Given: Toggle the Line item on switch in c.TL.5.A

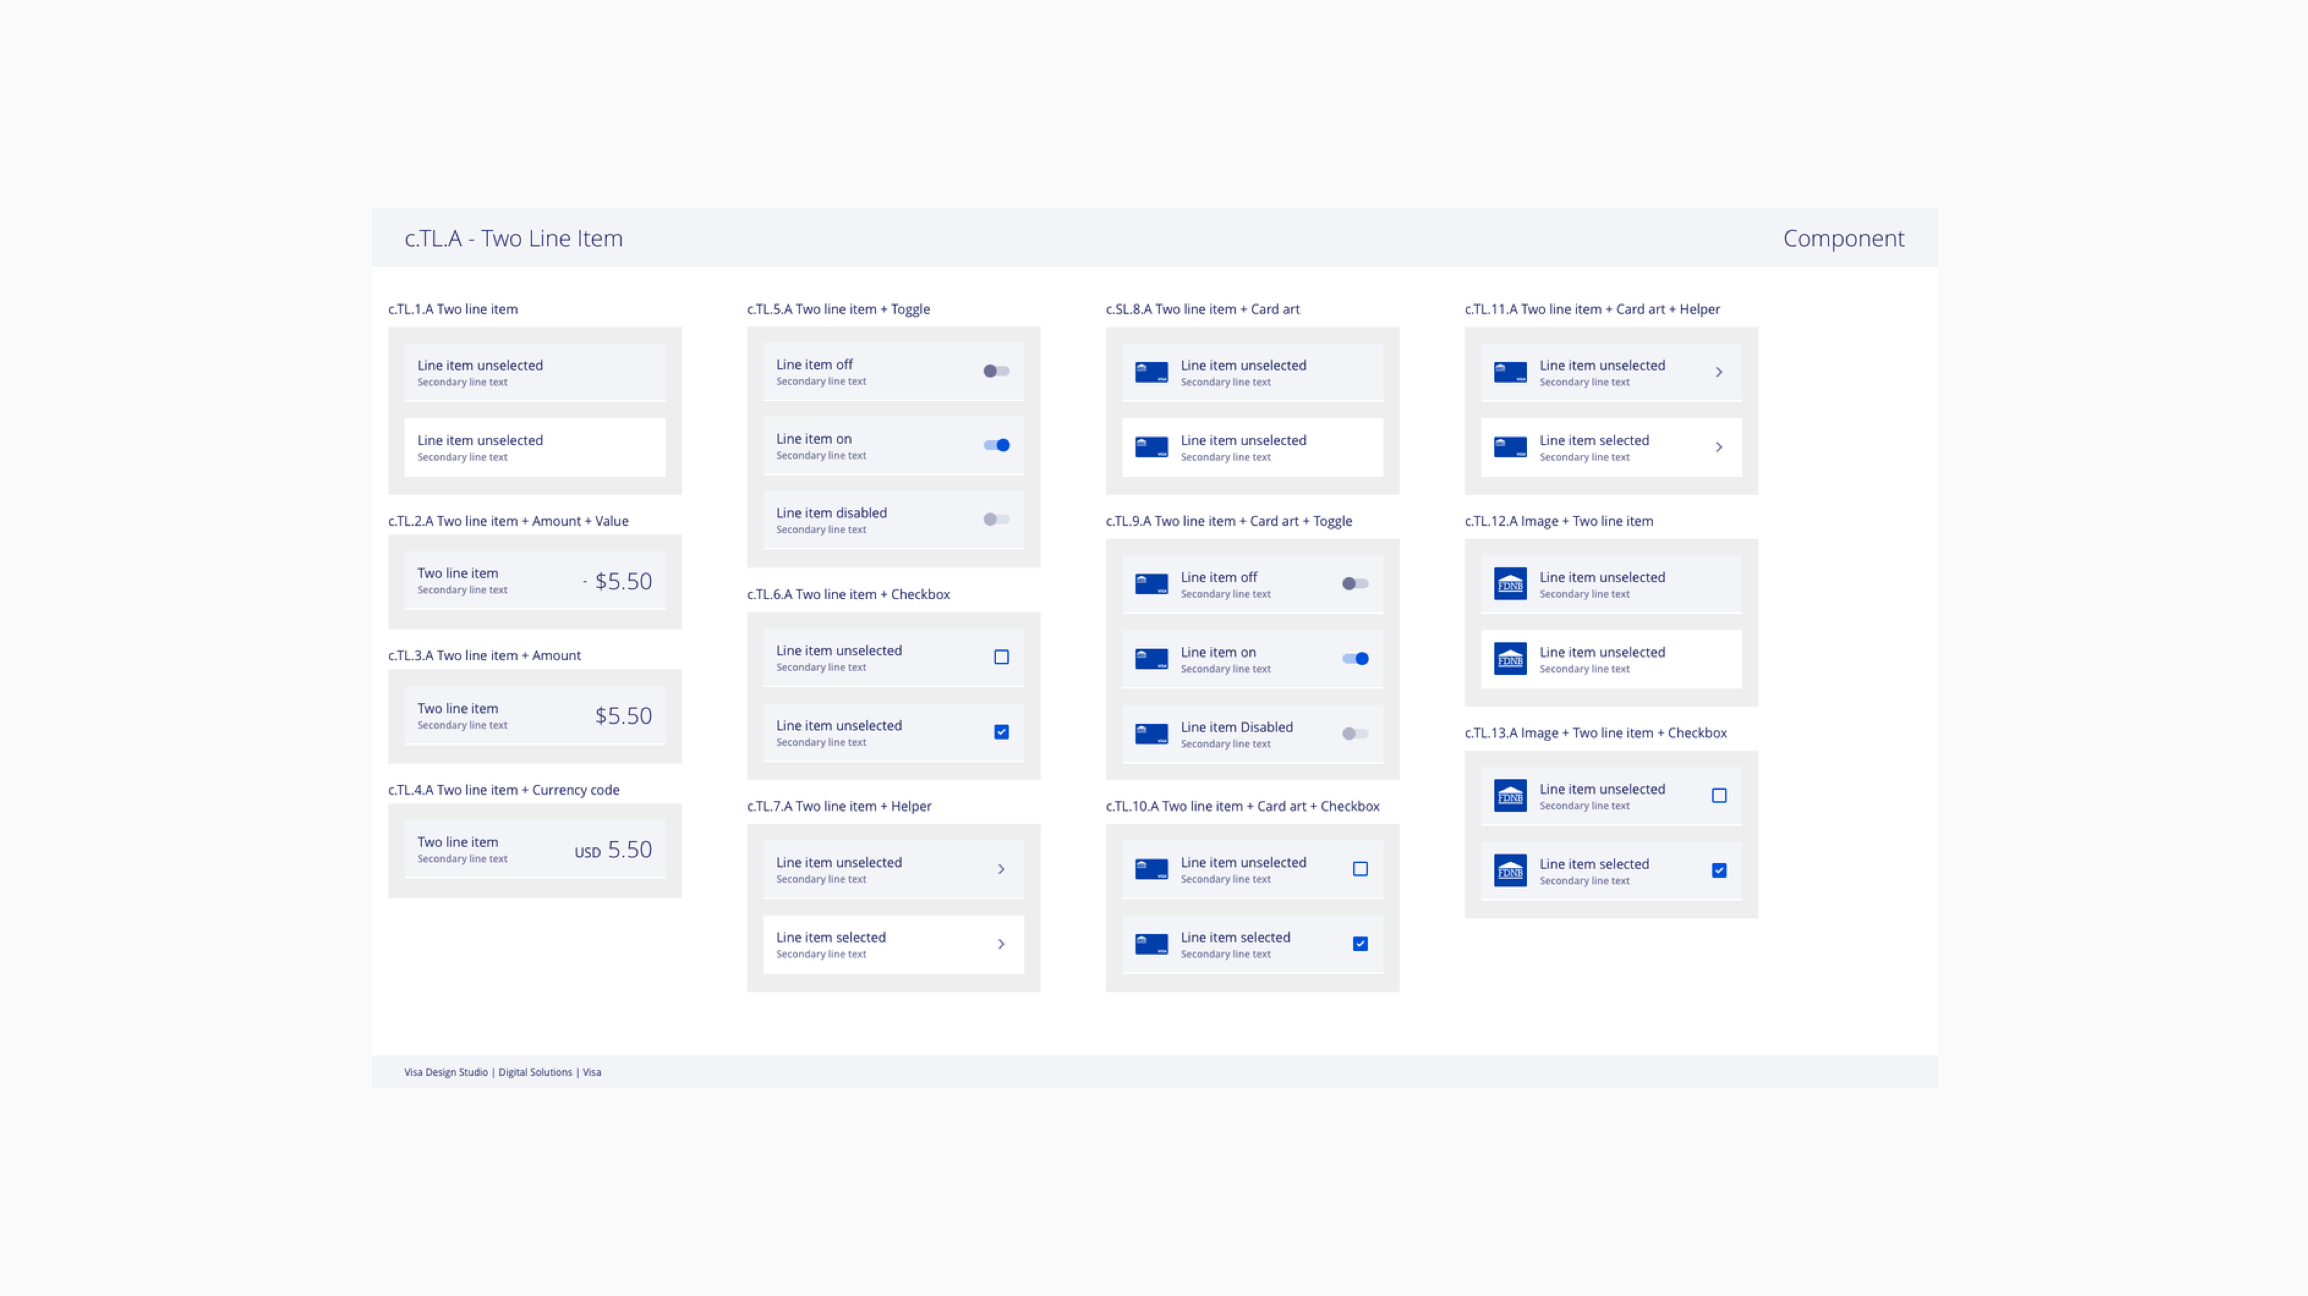Looking at the screenshot, I should point(995,445).
